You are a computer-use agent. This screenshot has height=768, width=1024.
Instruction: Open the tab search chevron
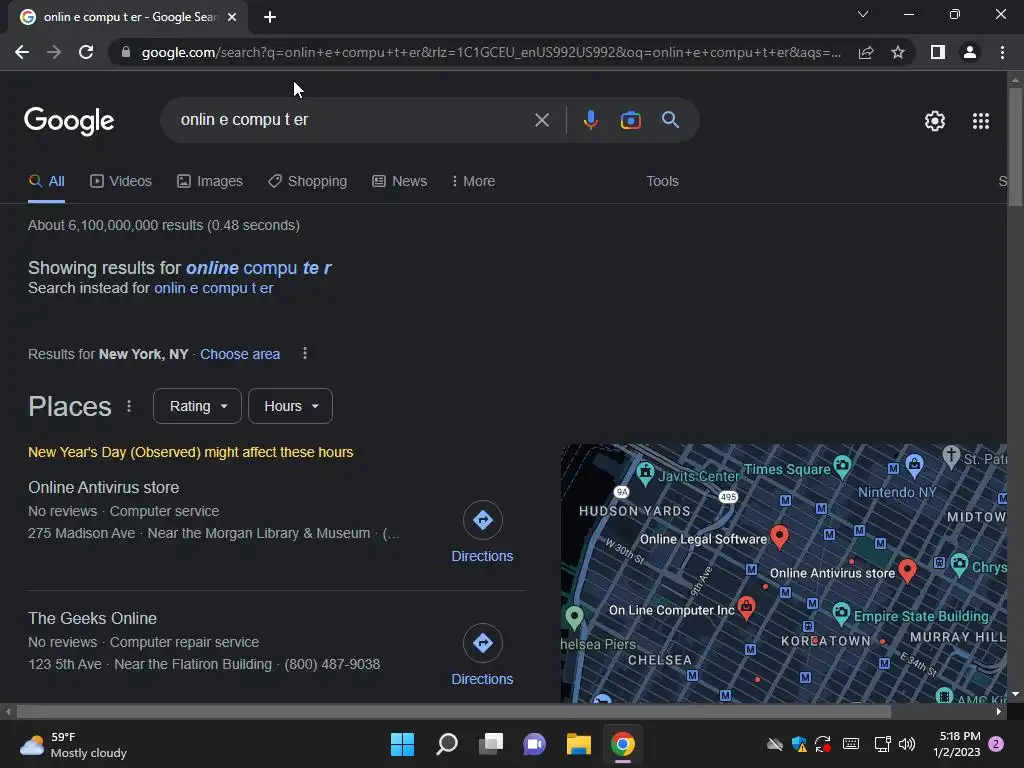click(863, 14)
